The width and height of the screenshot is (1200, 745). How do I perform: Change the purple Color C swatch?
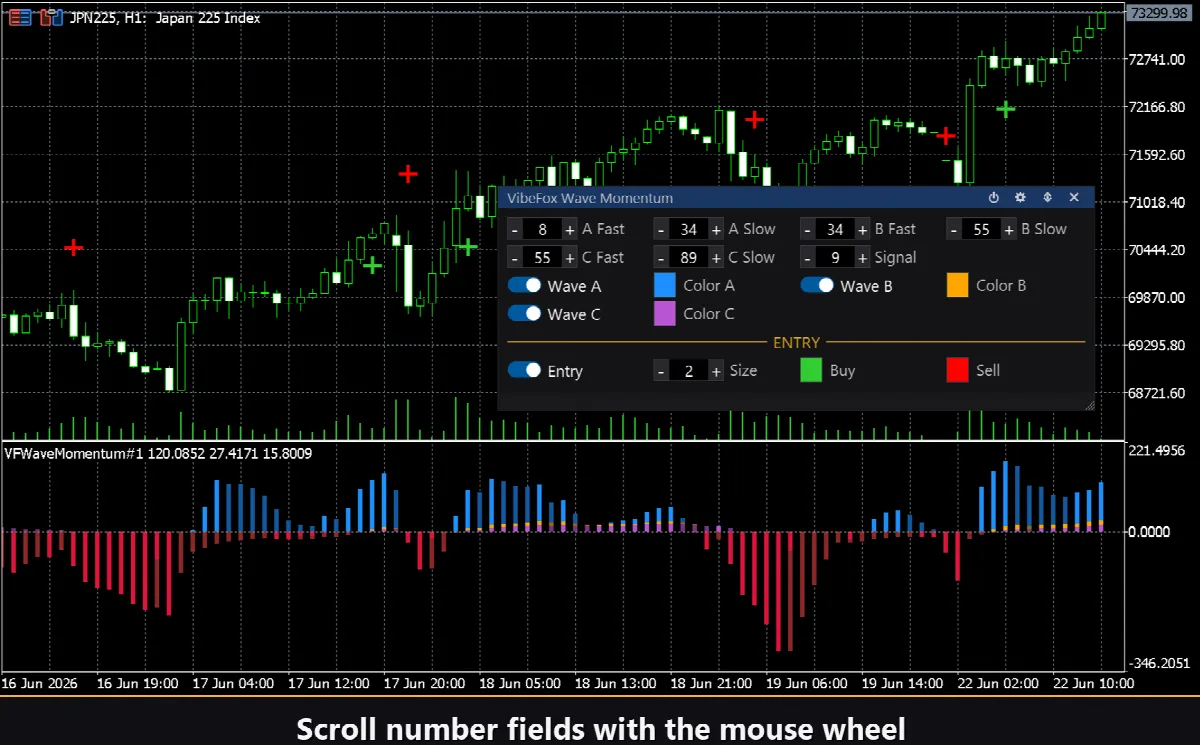coord(666,314)
